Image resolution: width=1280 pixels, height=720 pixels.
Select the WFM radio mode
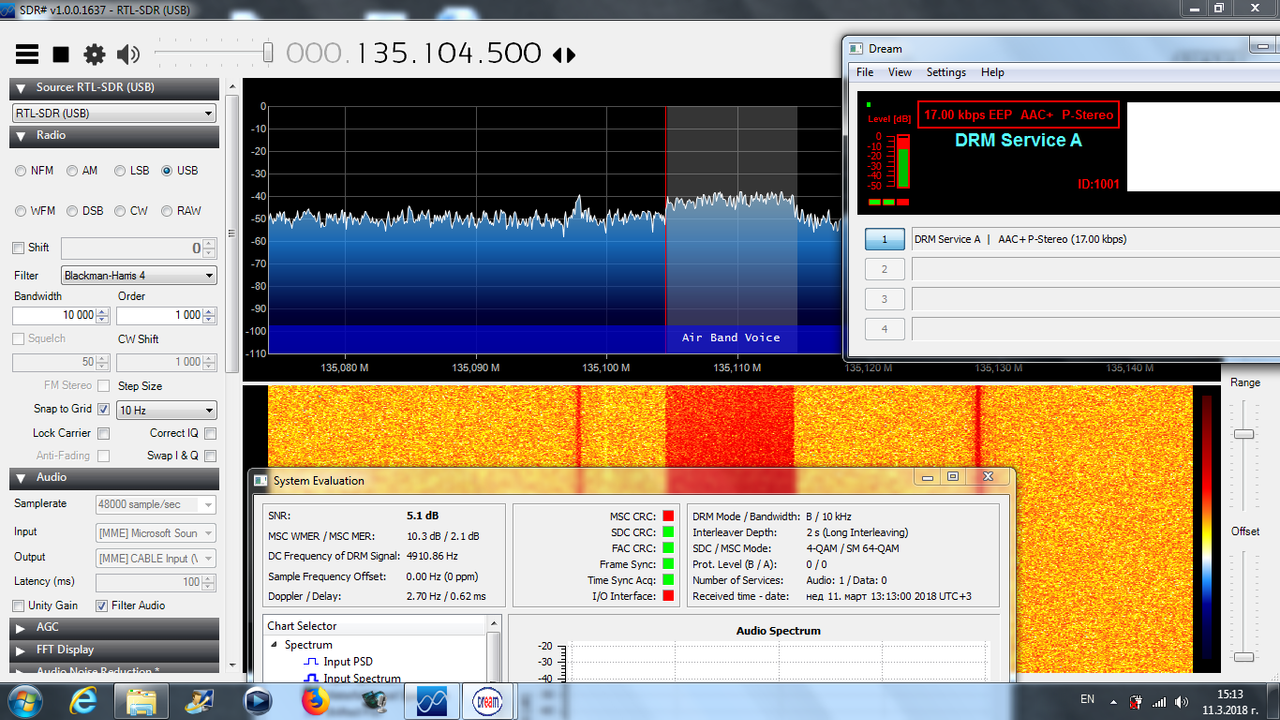[x=21, y=211]
